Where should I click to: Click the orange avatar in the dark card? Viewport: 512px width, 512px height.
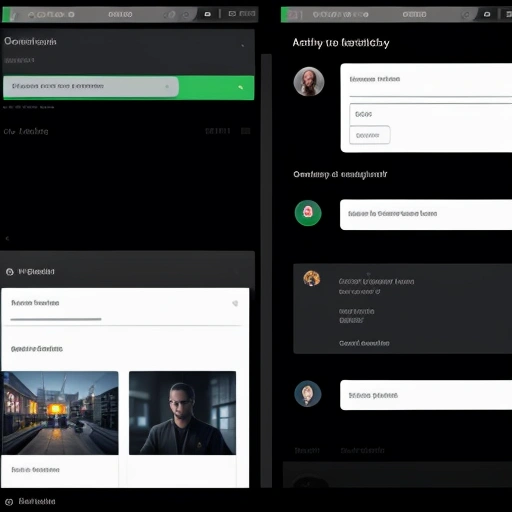(x=312, y=278)
